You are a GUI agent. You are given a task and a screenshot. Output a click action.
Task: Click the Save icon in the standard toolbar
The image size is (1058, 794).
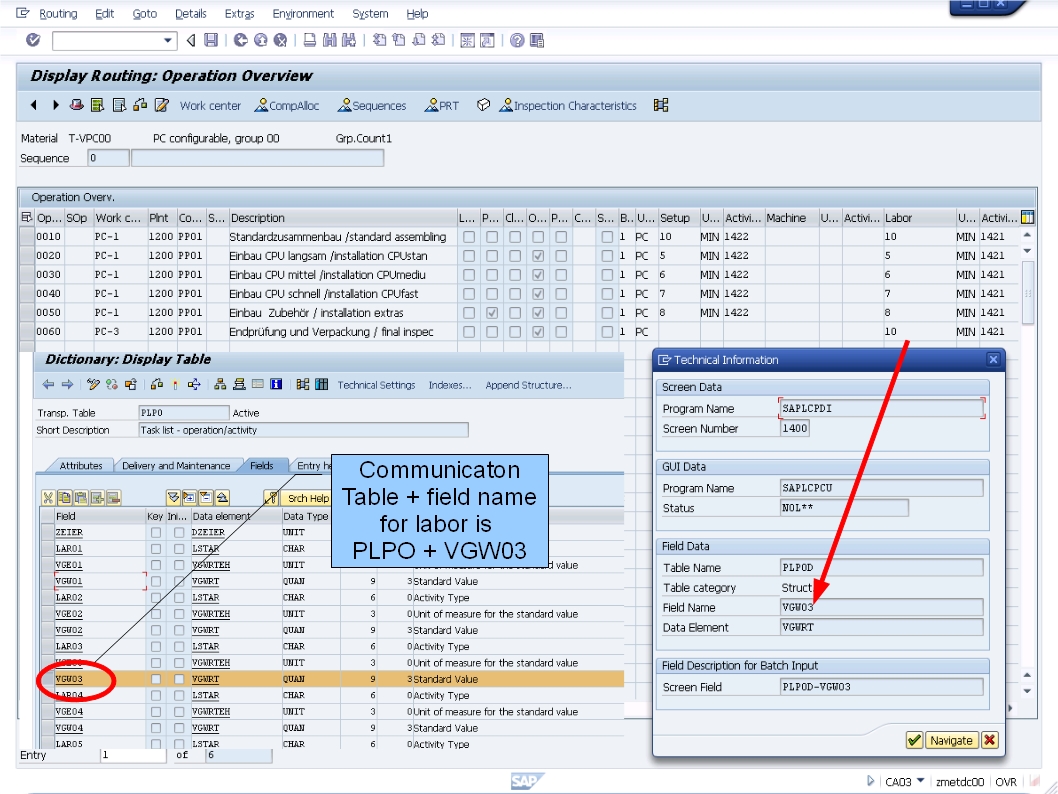(x=212, y=41)
